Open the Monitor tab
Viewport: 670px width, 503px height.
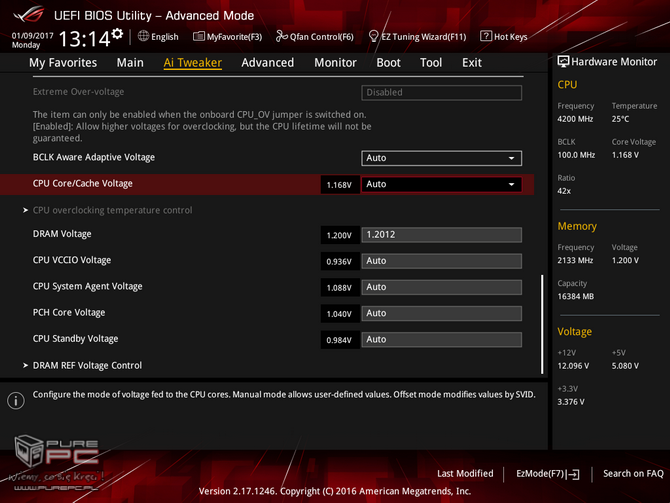335,62
